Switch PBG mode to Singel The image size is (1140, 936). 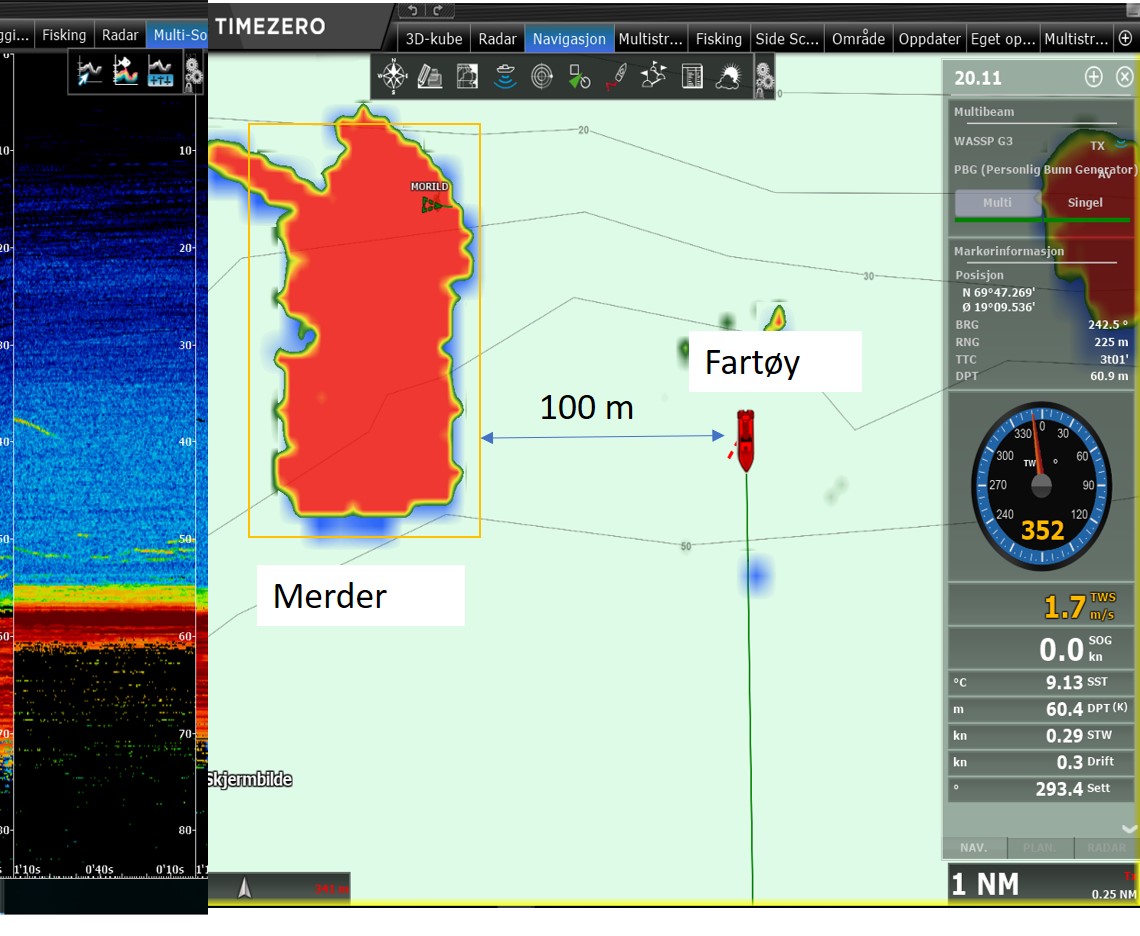[x=1085, y=203]
